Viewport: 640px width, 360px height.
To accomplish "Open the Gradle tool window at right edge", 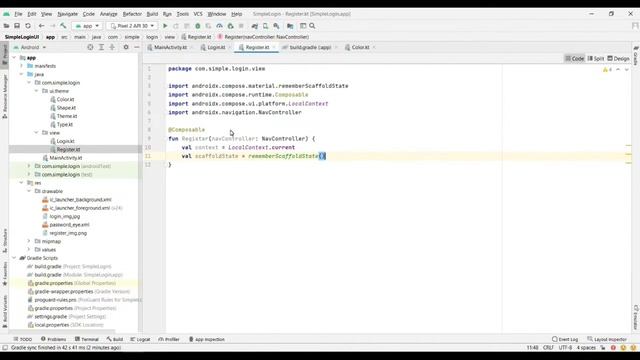I will 636,56.
